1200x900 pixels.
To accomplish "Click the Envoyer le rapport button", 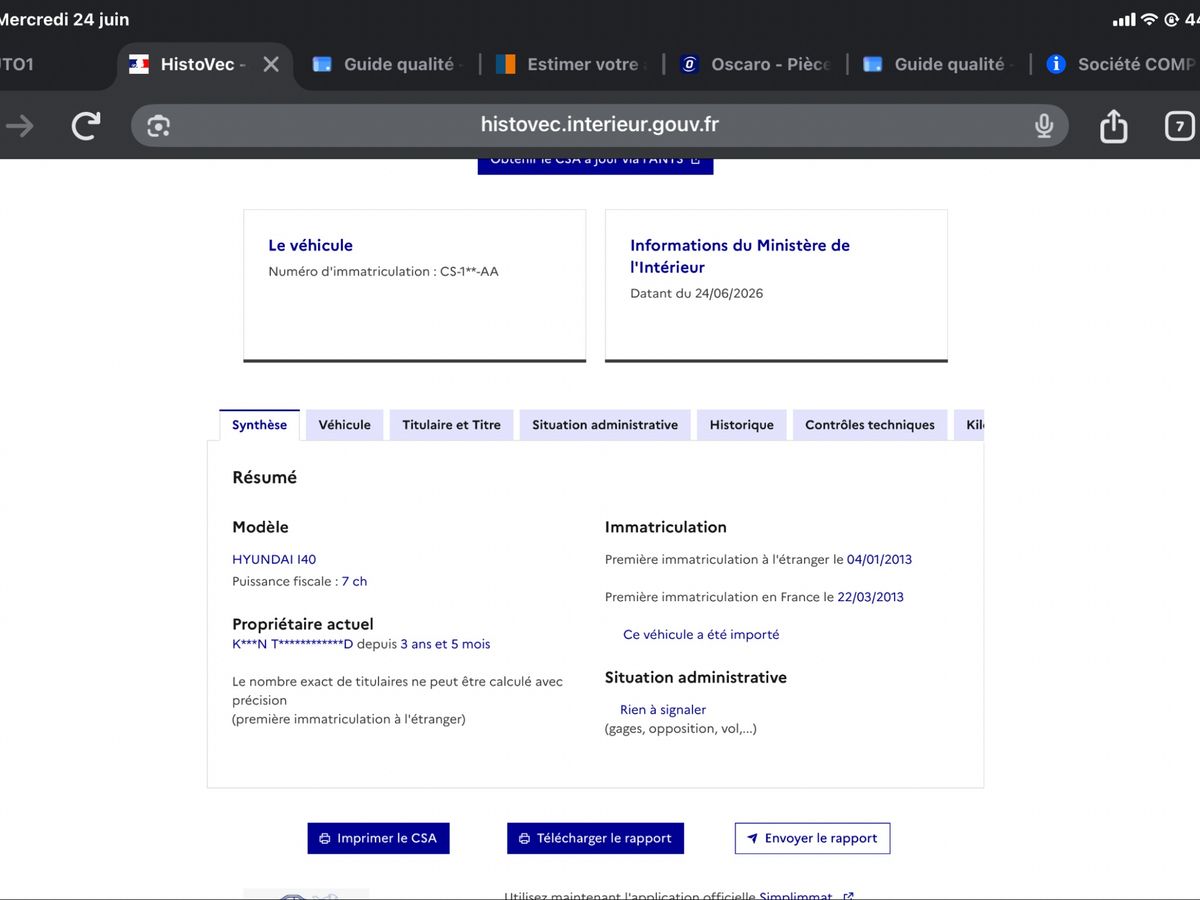I will coord(812,838).
